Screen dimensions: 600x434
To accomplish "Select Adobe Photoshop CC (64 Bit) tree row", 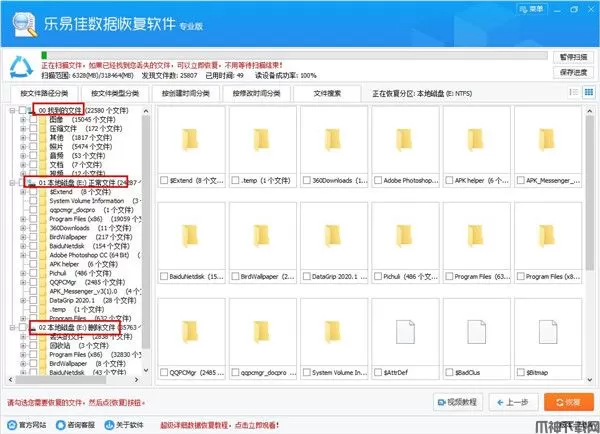I will tap(89, 255).
